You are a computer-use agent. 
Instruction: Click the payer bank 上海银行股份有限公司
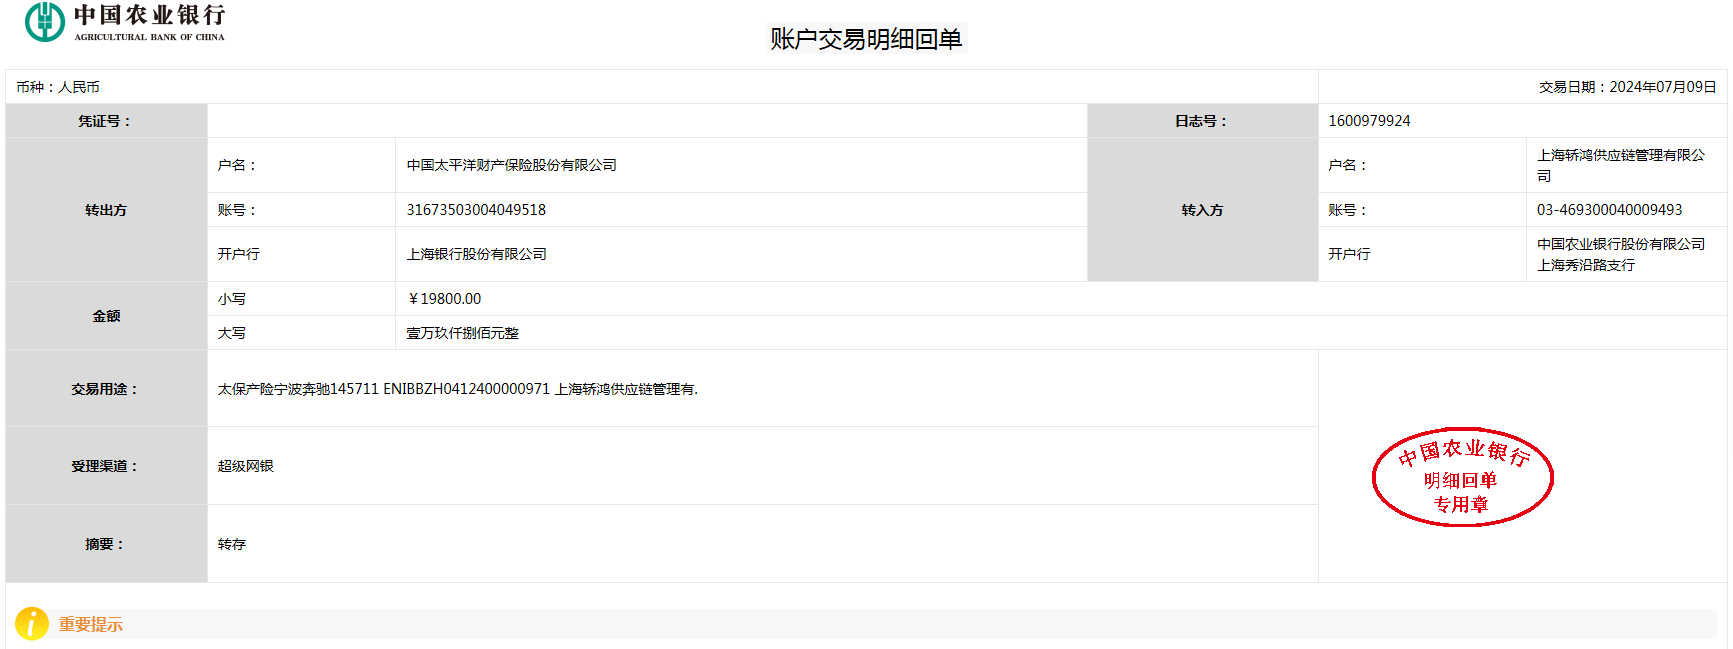(476, 254)
